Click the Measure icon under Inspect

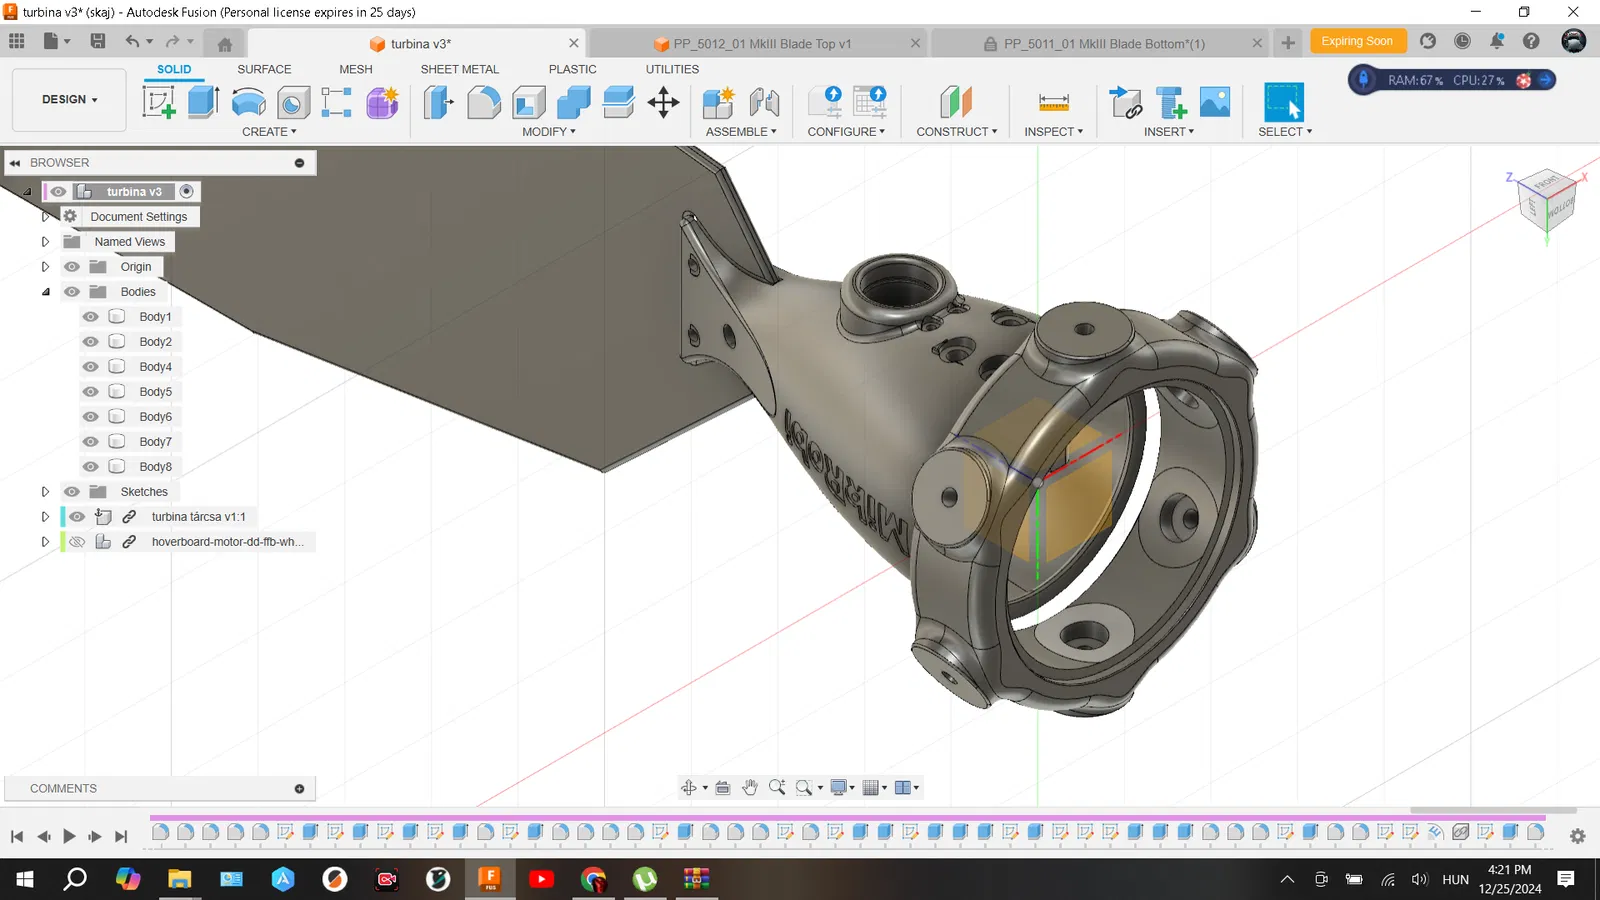pyautogui.click(x=1053, y=102)
